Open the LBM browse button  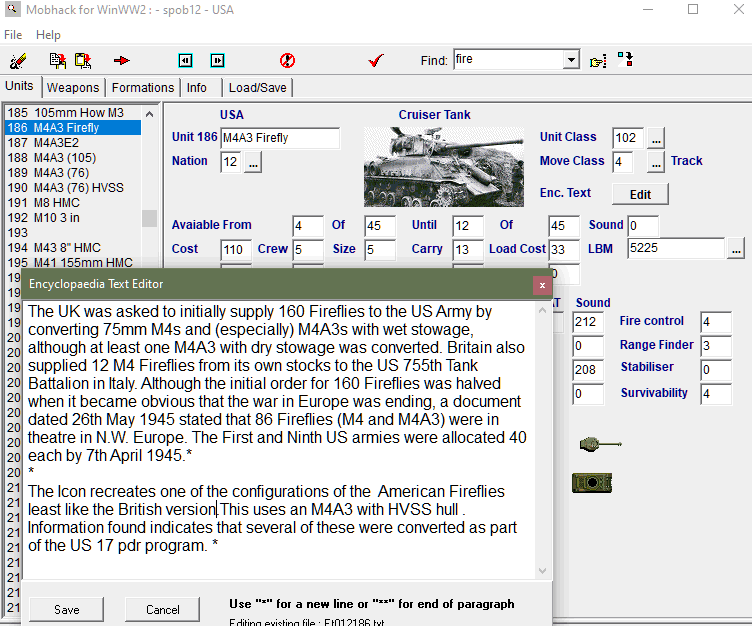pos(736,248)
